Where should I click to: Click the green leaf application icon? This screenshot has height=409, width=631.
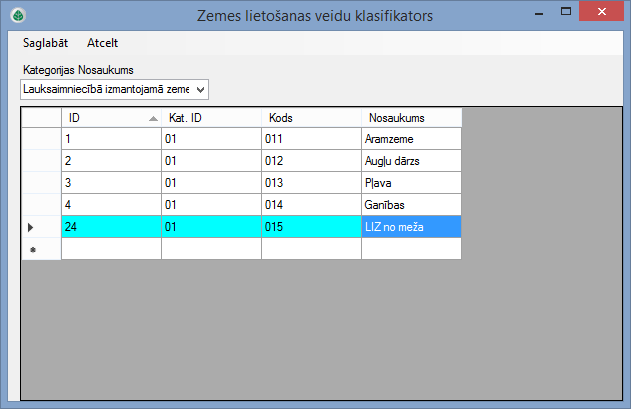coord(18,15)
